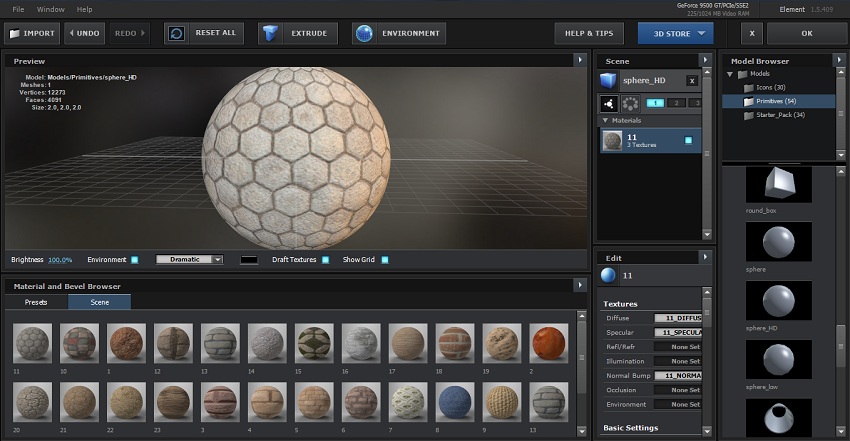Image resolution: width=850 pixels, height=441 pixels.
Task: Click the Starter_Pack (34) folder
Action: [775, 115]
